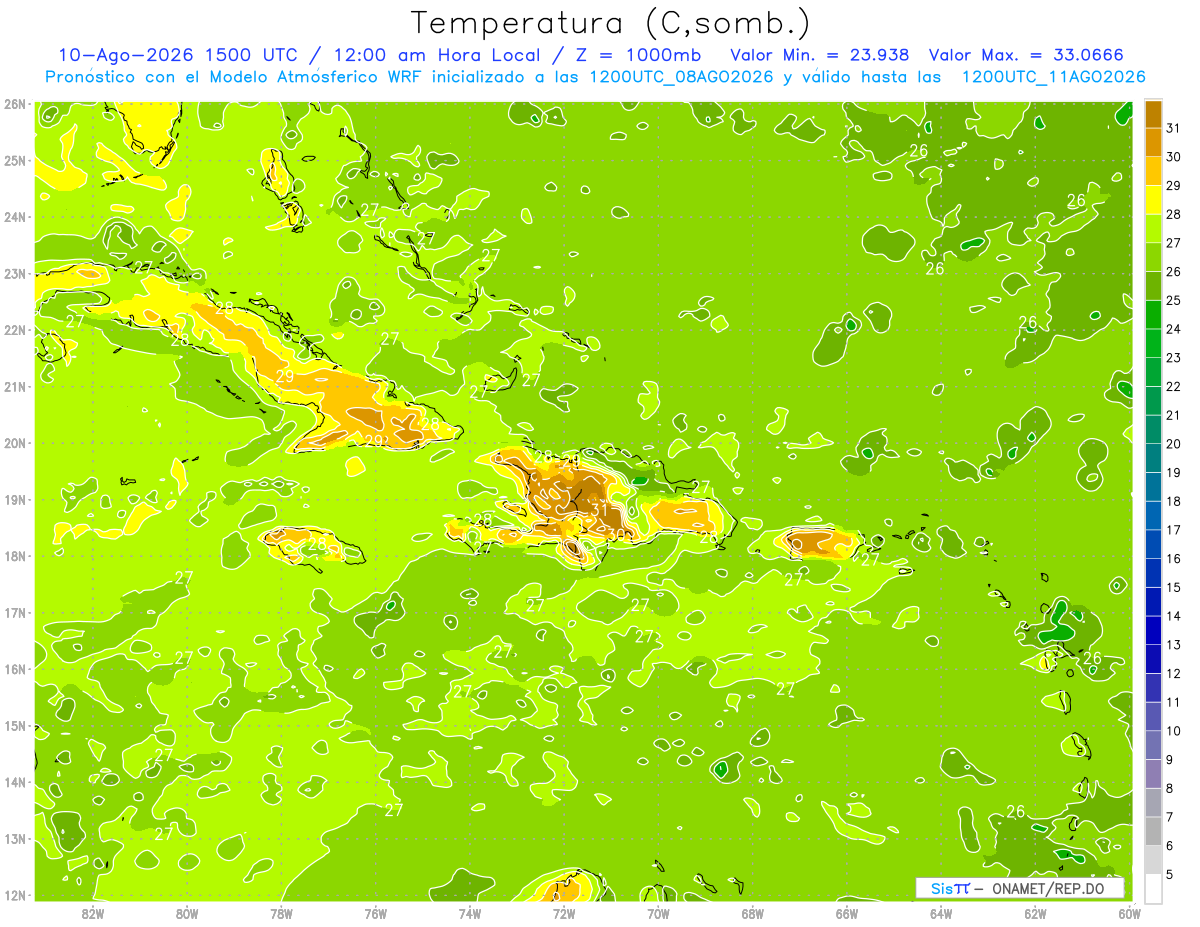
Task: Click the "74W" longitude label
Action: click(470, 913)
